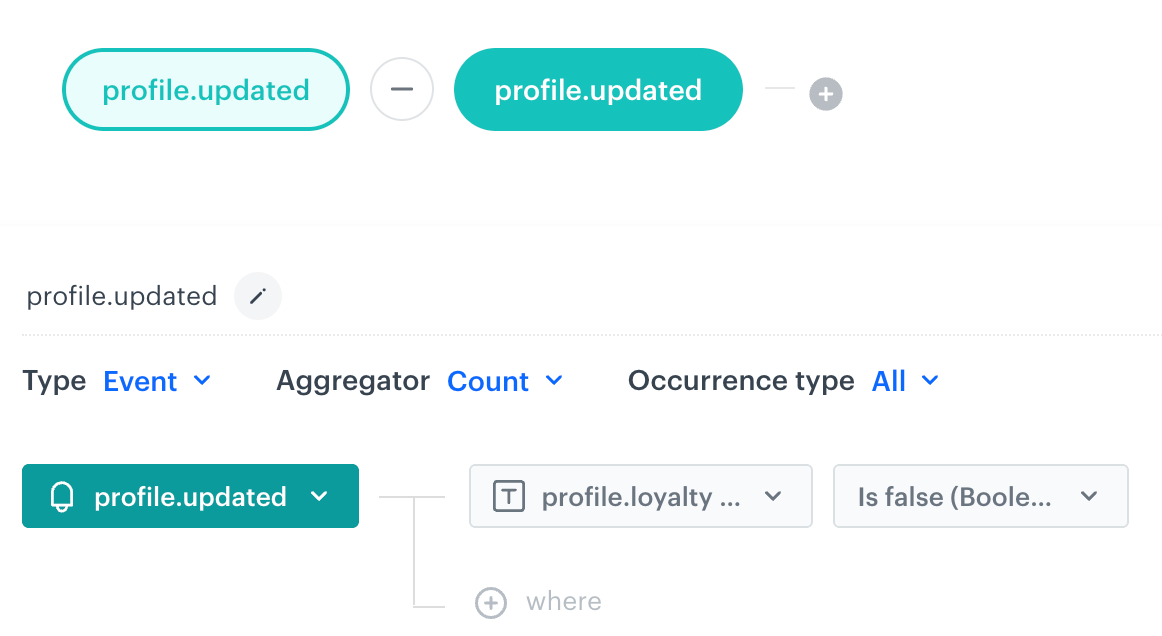
Task: Click the chevron arrow next to Count
Action: coord(554,381)
